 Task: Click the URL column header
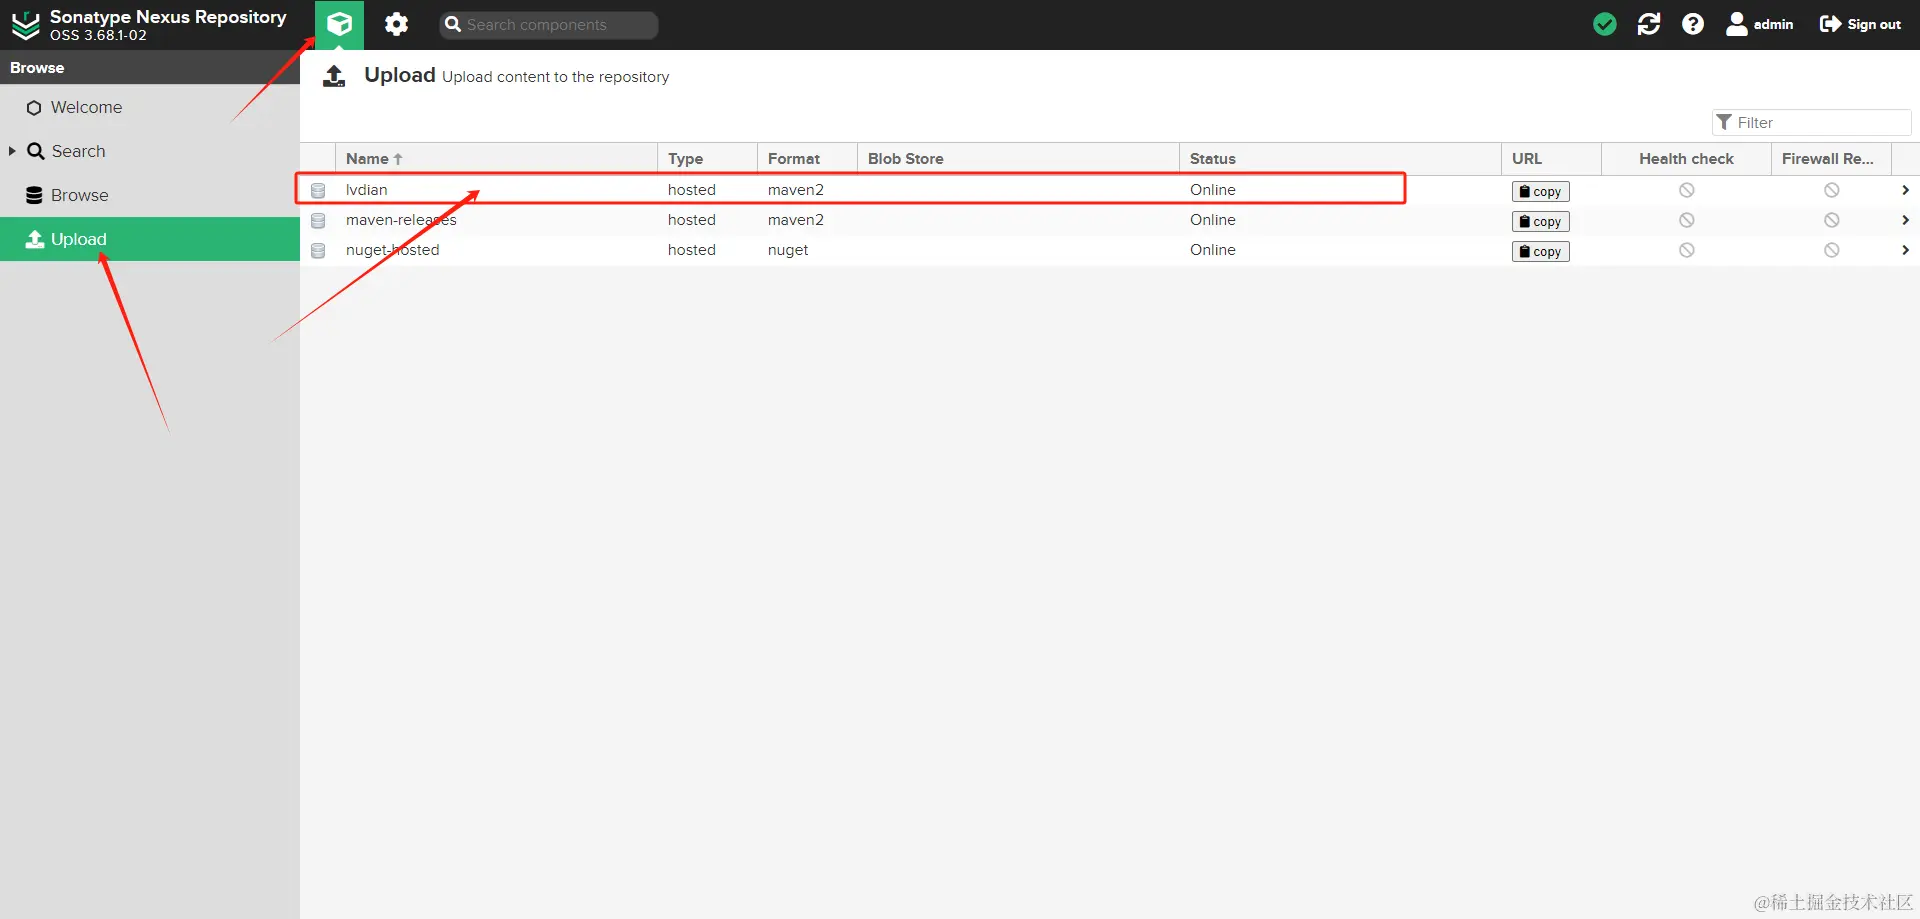click(x=1551, y=159)
